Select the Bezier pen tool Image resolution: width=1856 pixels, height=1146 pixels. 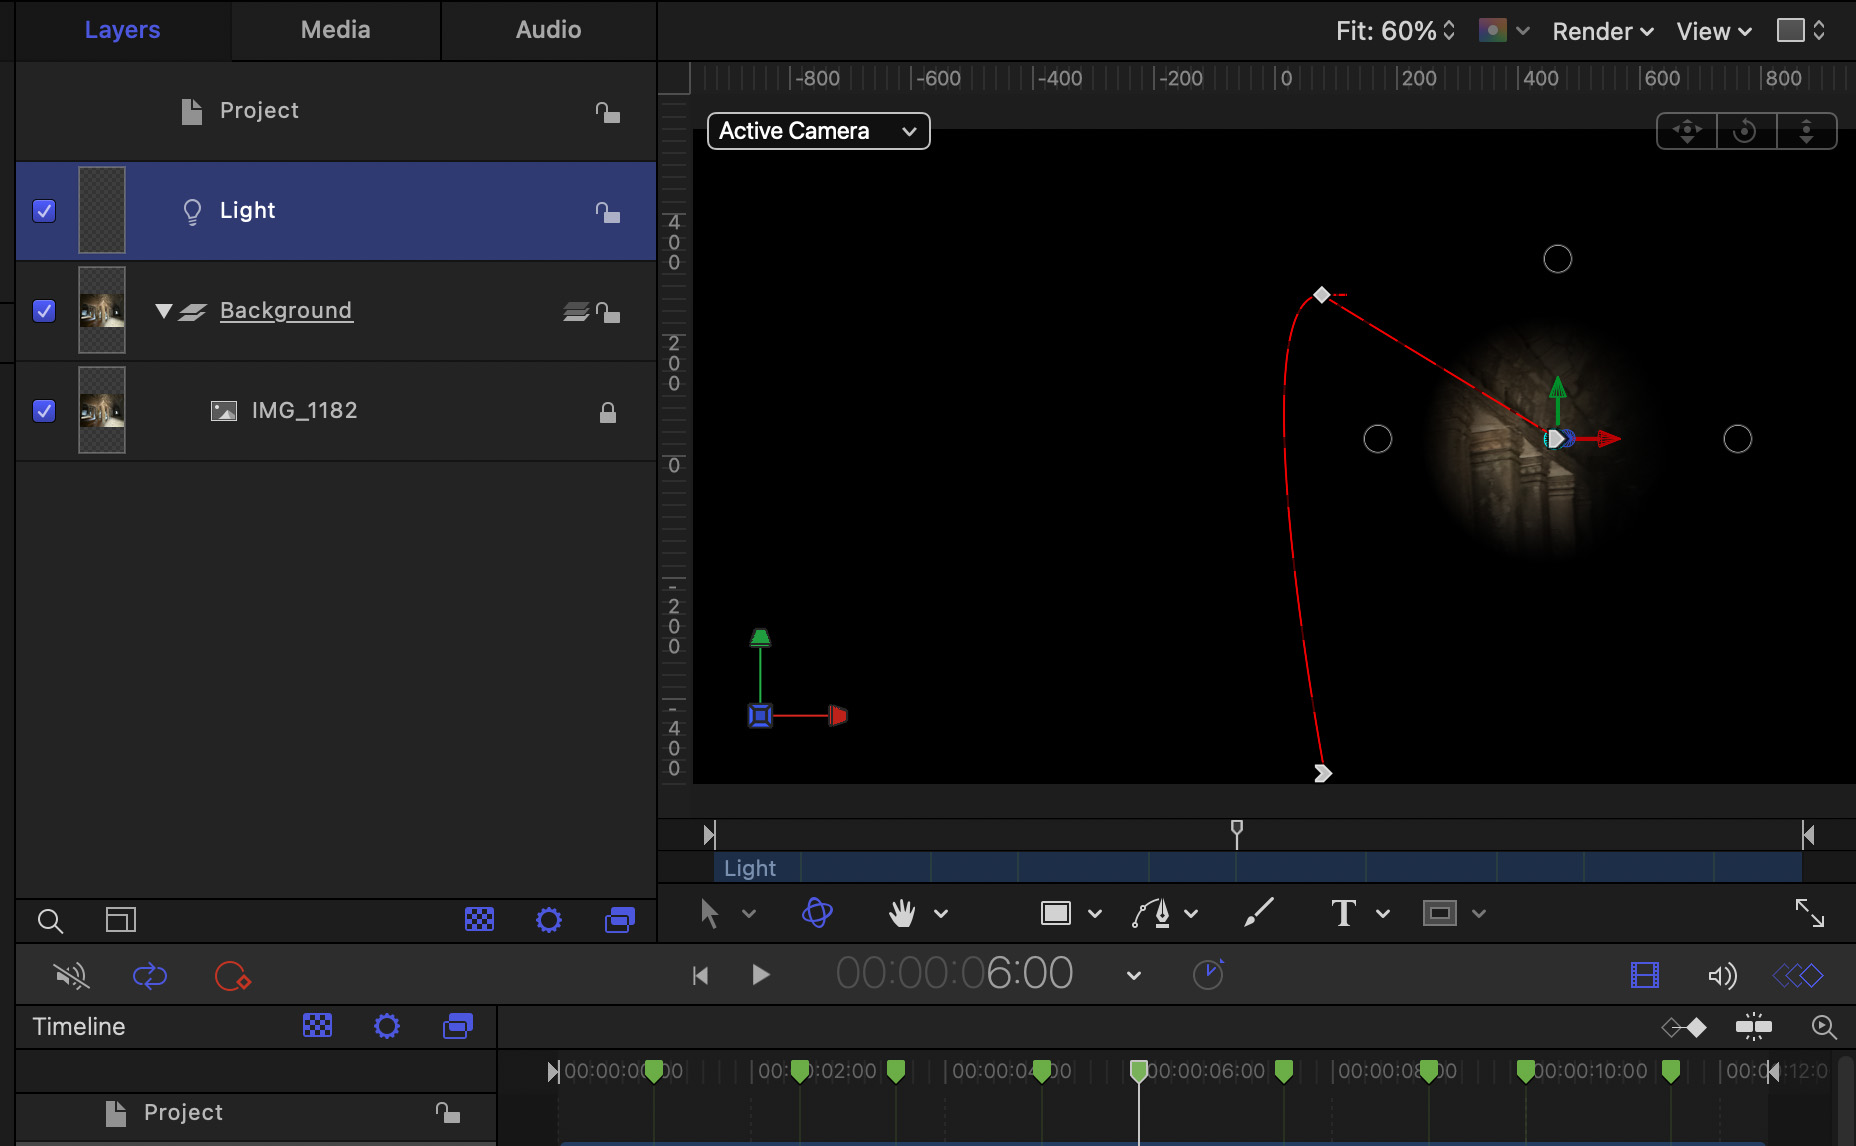pyautogui.click(x=1152, y=913)
